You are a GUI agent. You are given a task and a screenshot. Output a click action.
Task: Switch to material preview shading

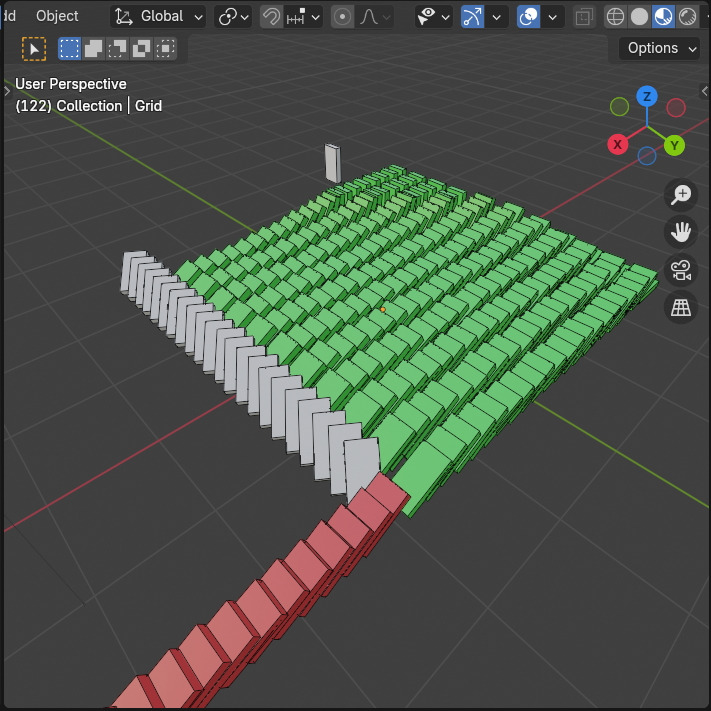click(663, 17)
